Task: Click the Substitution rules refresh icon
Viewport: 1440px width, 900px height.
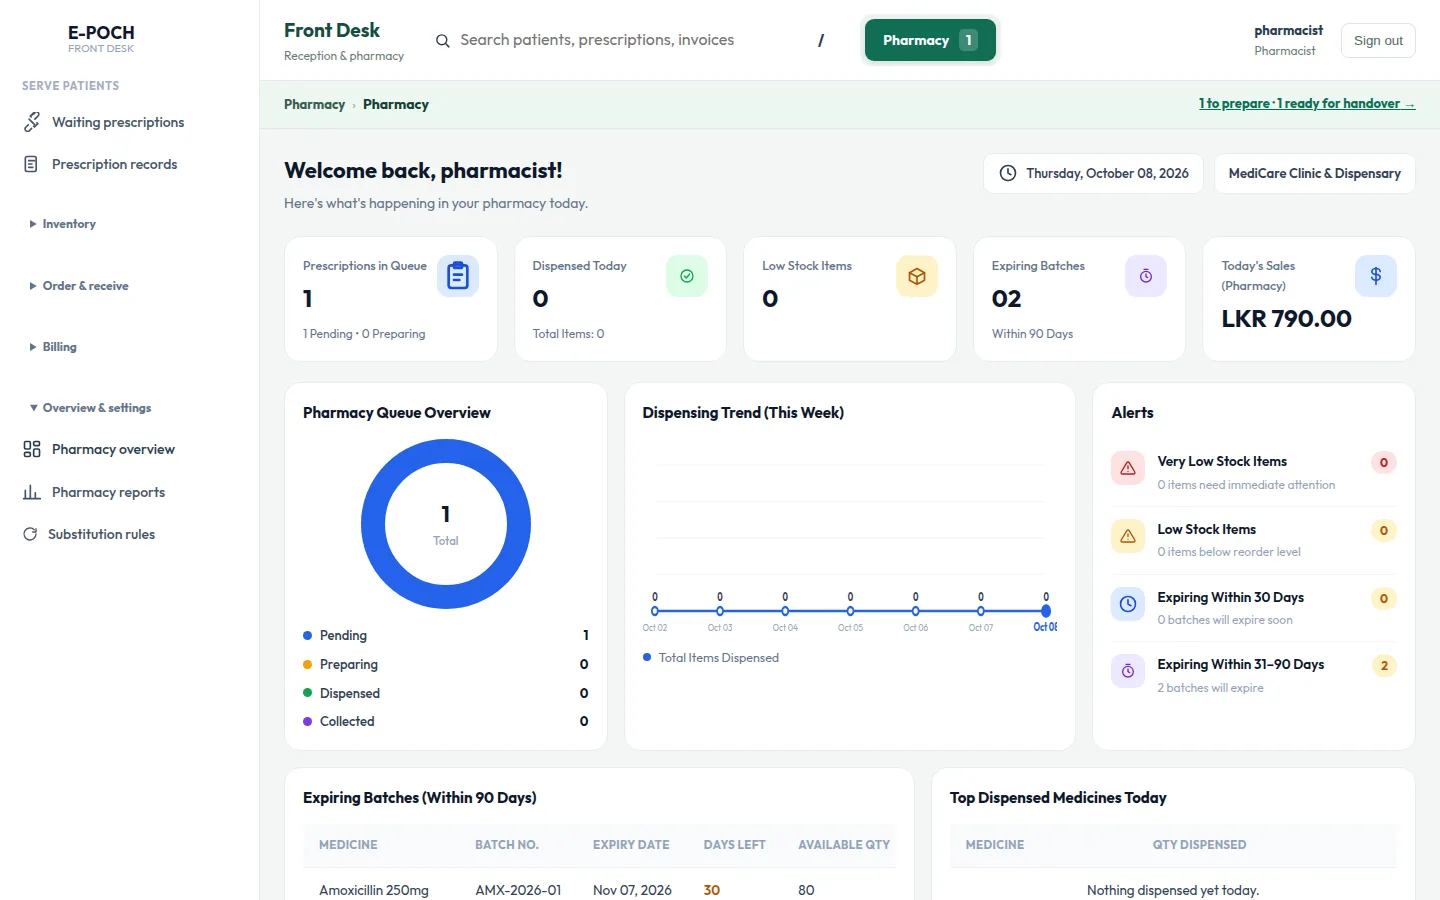Action: coord(30,534)
